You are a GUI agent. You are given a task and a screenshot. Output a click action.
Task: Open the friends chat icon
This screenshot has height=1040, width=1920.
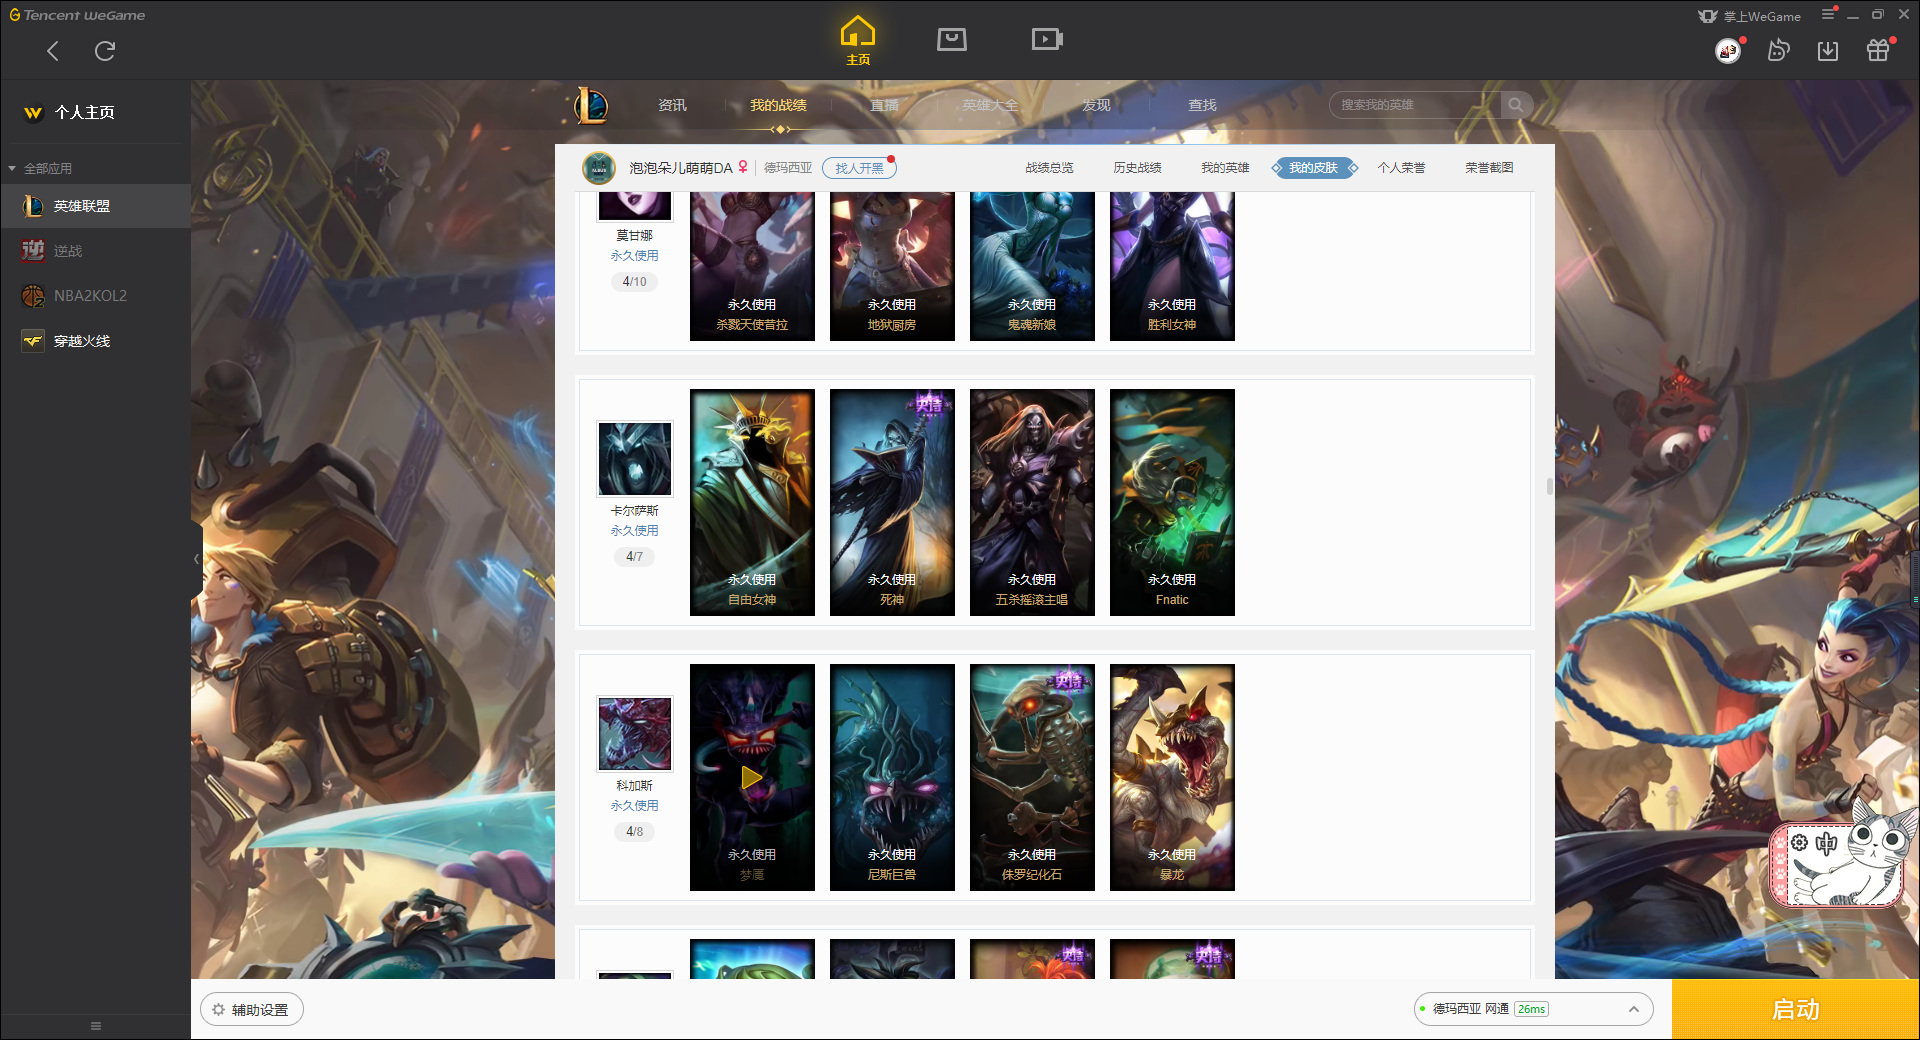(1778, 50)
